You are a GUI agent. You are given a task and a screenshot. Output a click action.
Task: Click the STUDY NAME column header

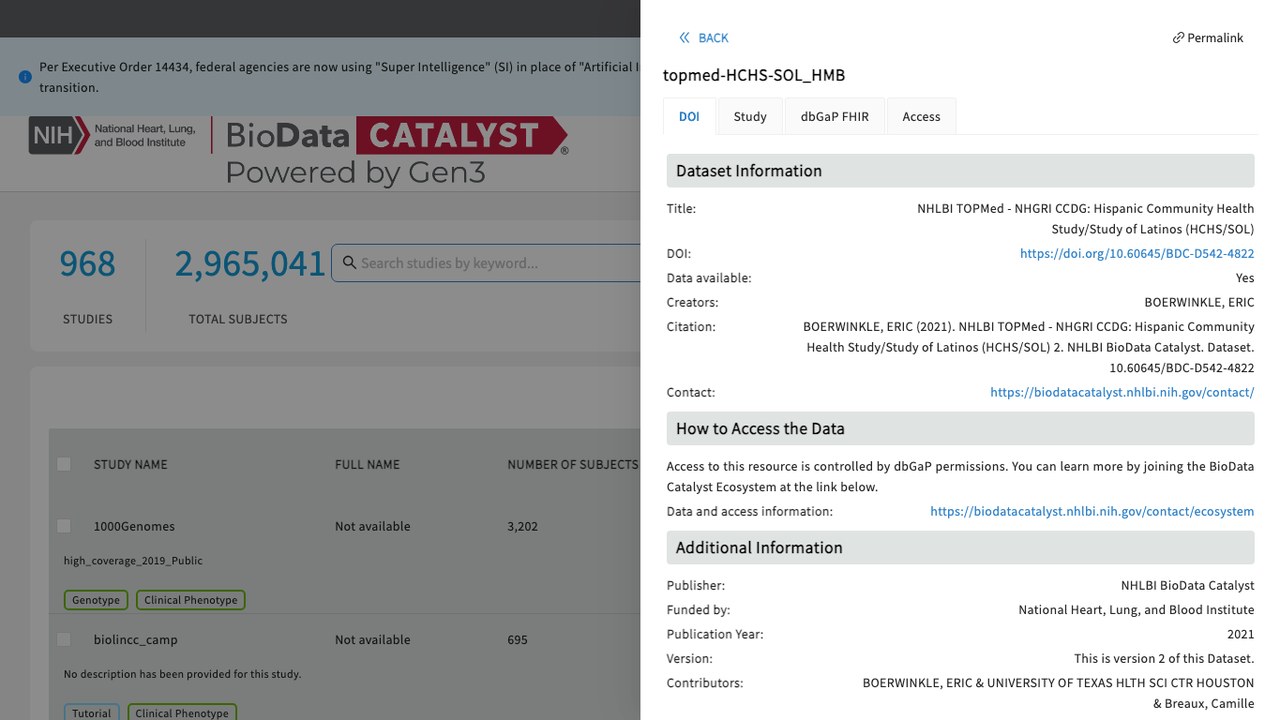pyautogui.click(x=131, y=465)
